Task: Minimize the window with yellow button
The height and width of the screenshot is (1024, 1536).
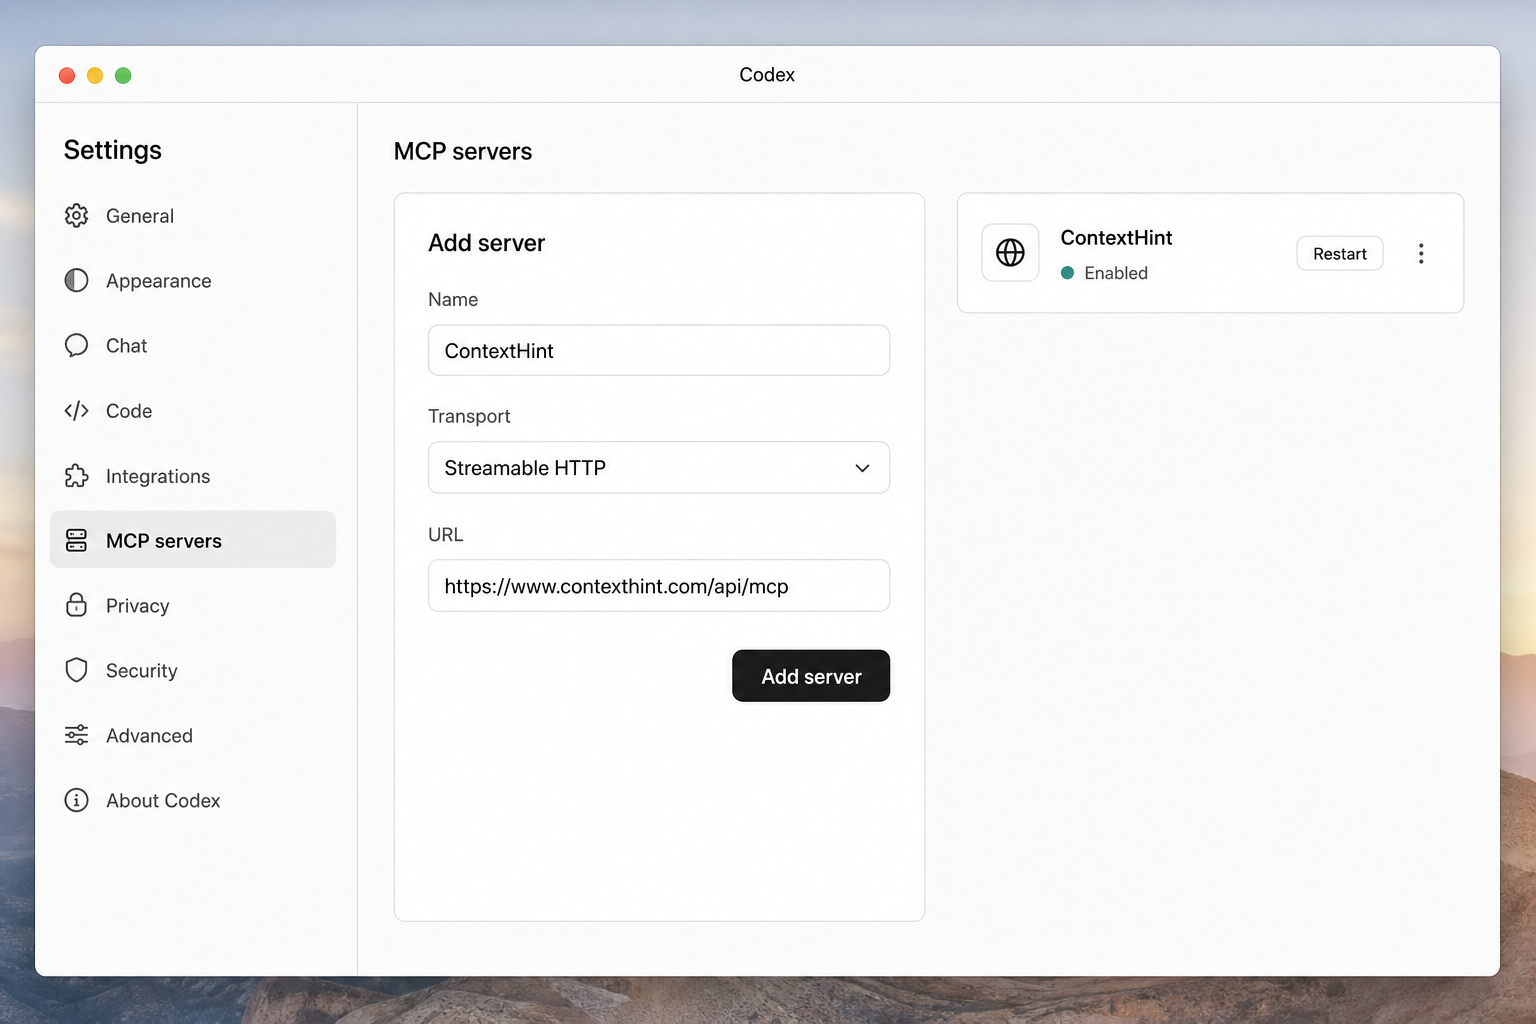Action: 95,76
